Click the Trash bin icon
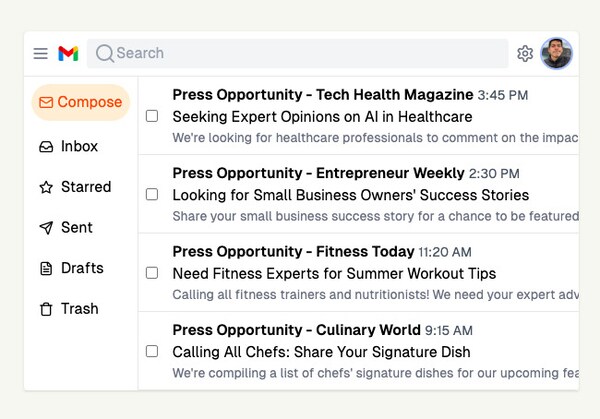Screen dimensions: 600x419 click(x=46, y=309)
